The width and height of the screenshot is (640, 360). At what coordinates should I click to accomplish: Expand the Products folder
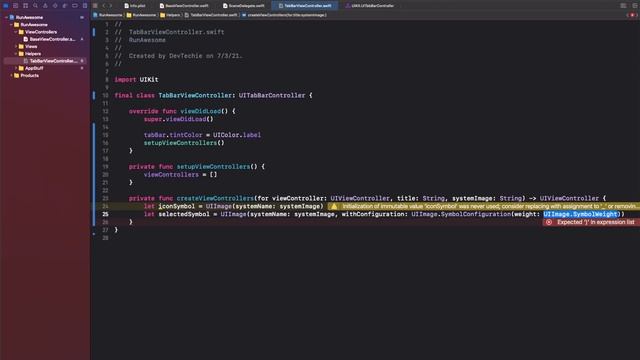(11, 76)
